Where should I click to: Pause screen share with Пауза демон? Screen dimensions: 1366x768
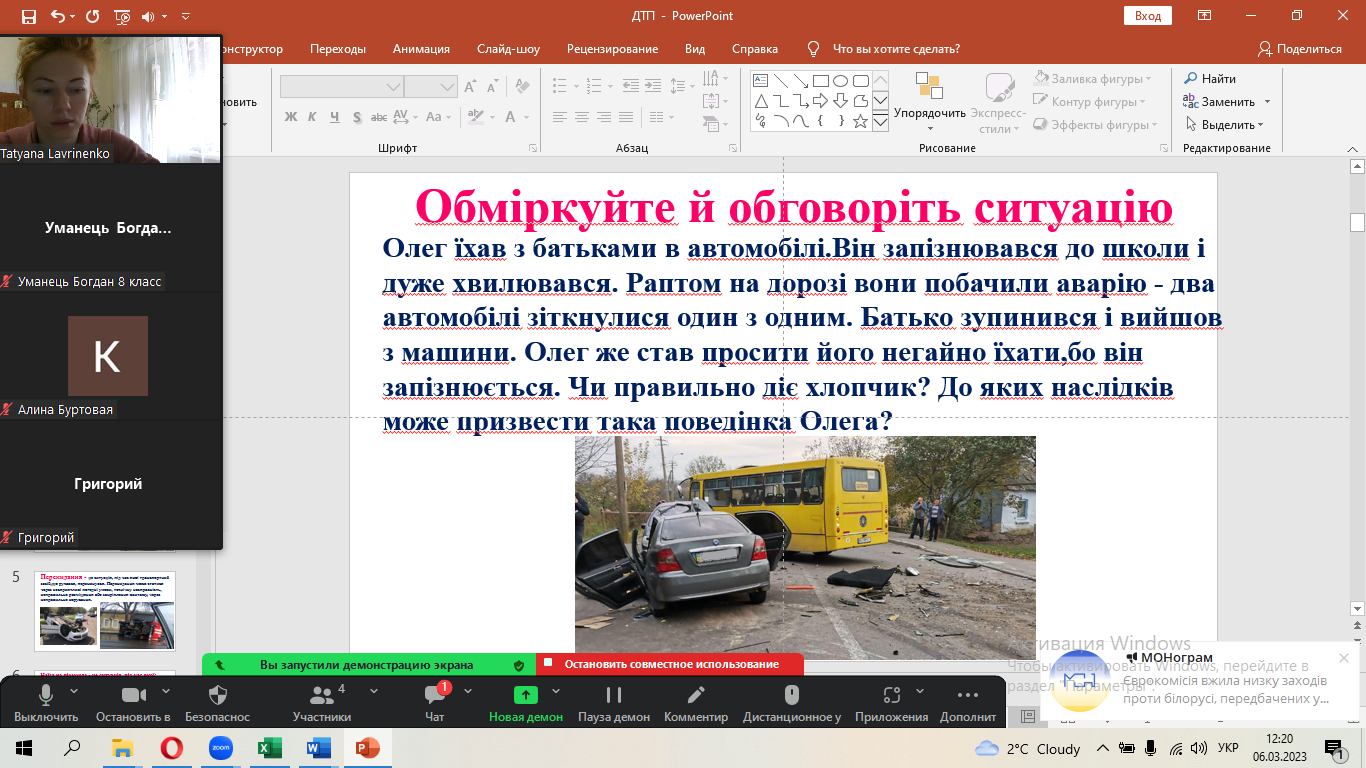point(614,704)
